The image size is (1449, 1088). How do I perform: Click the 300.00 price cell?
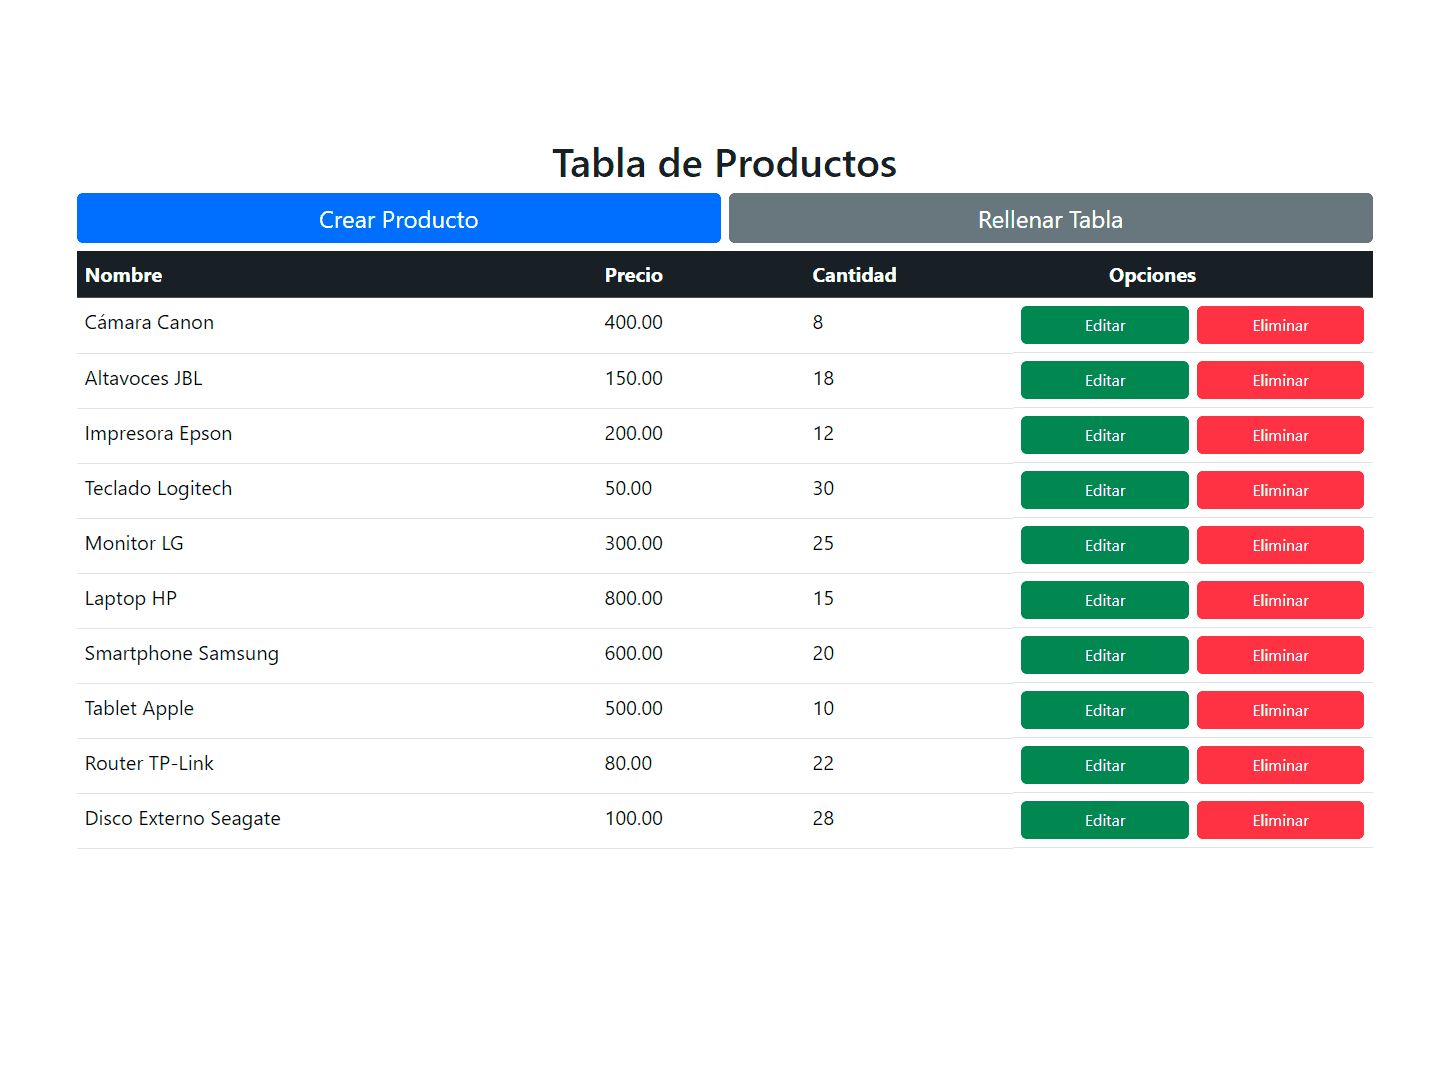(700, 545)
